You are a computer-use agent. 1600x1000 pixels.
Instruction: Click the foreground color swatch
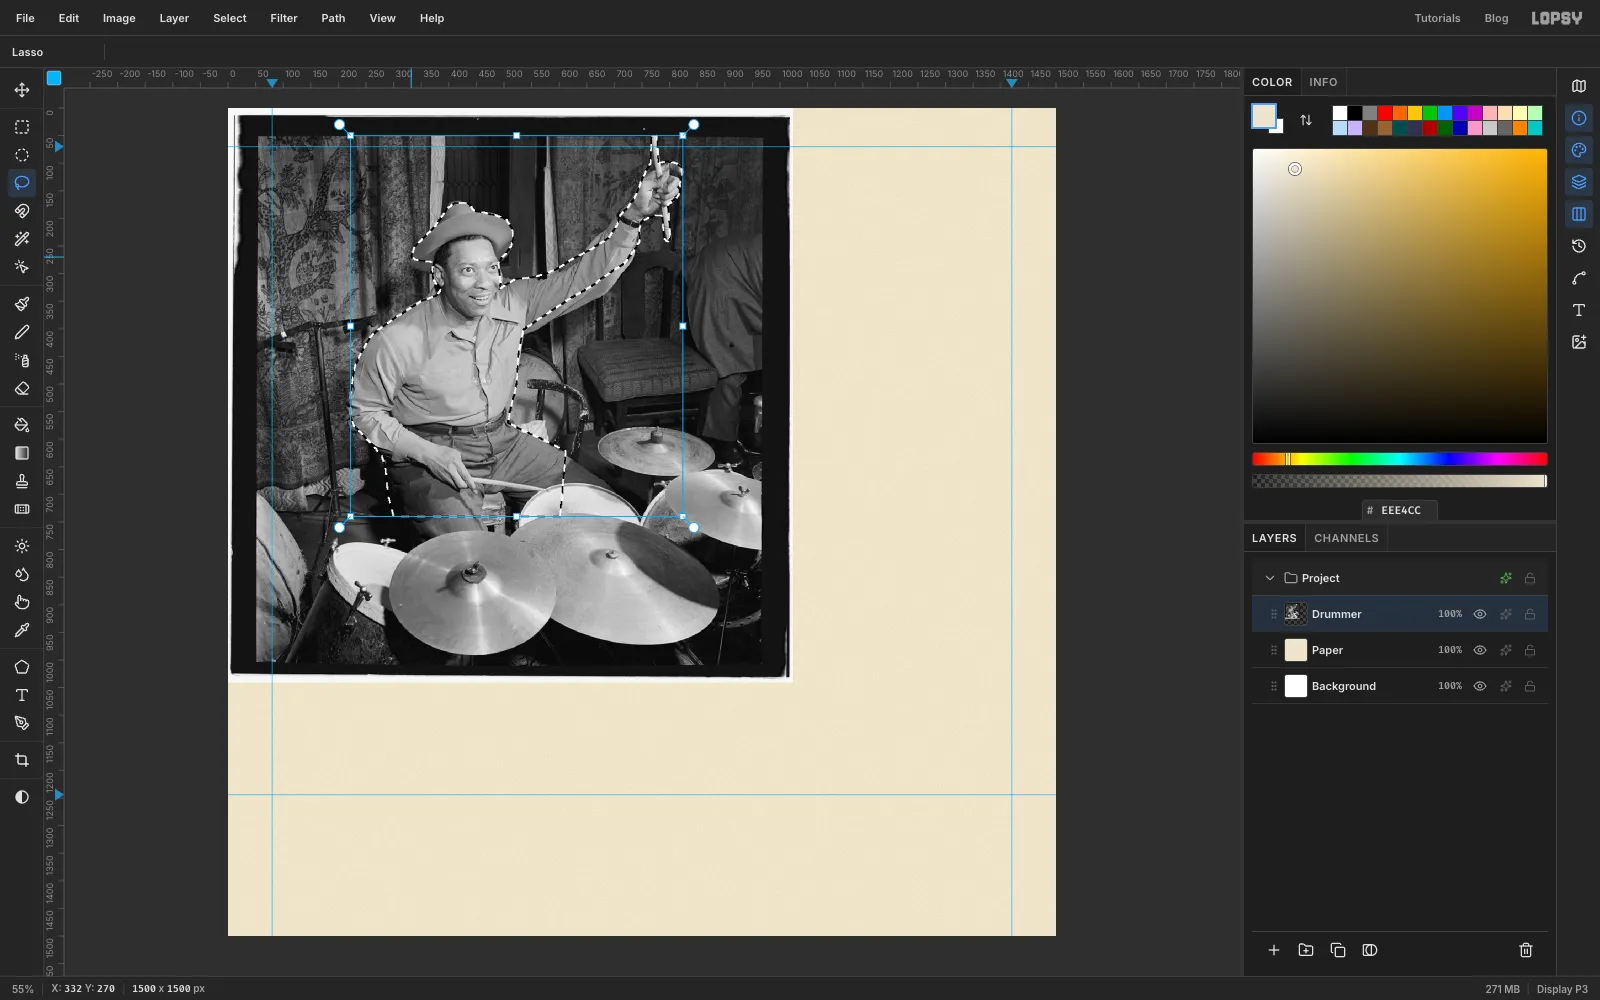[x=1263, y=116]
